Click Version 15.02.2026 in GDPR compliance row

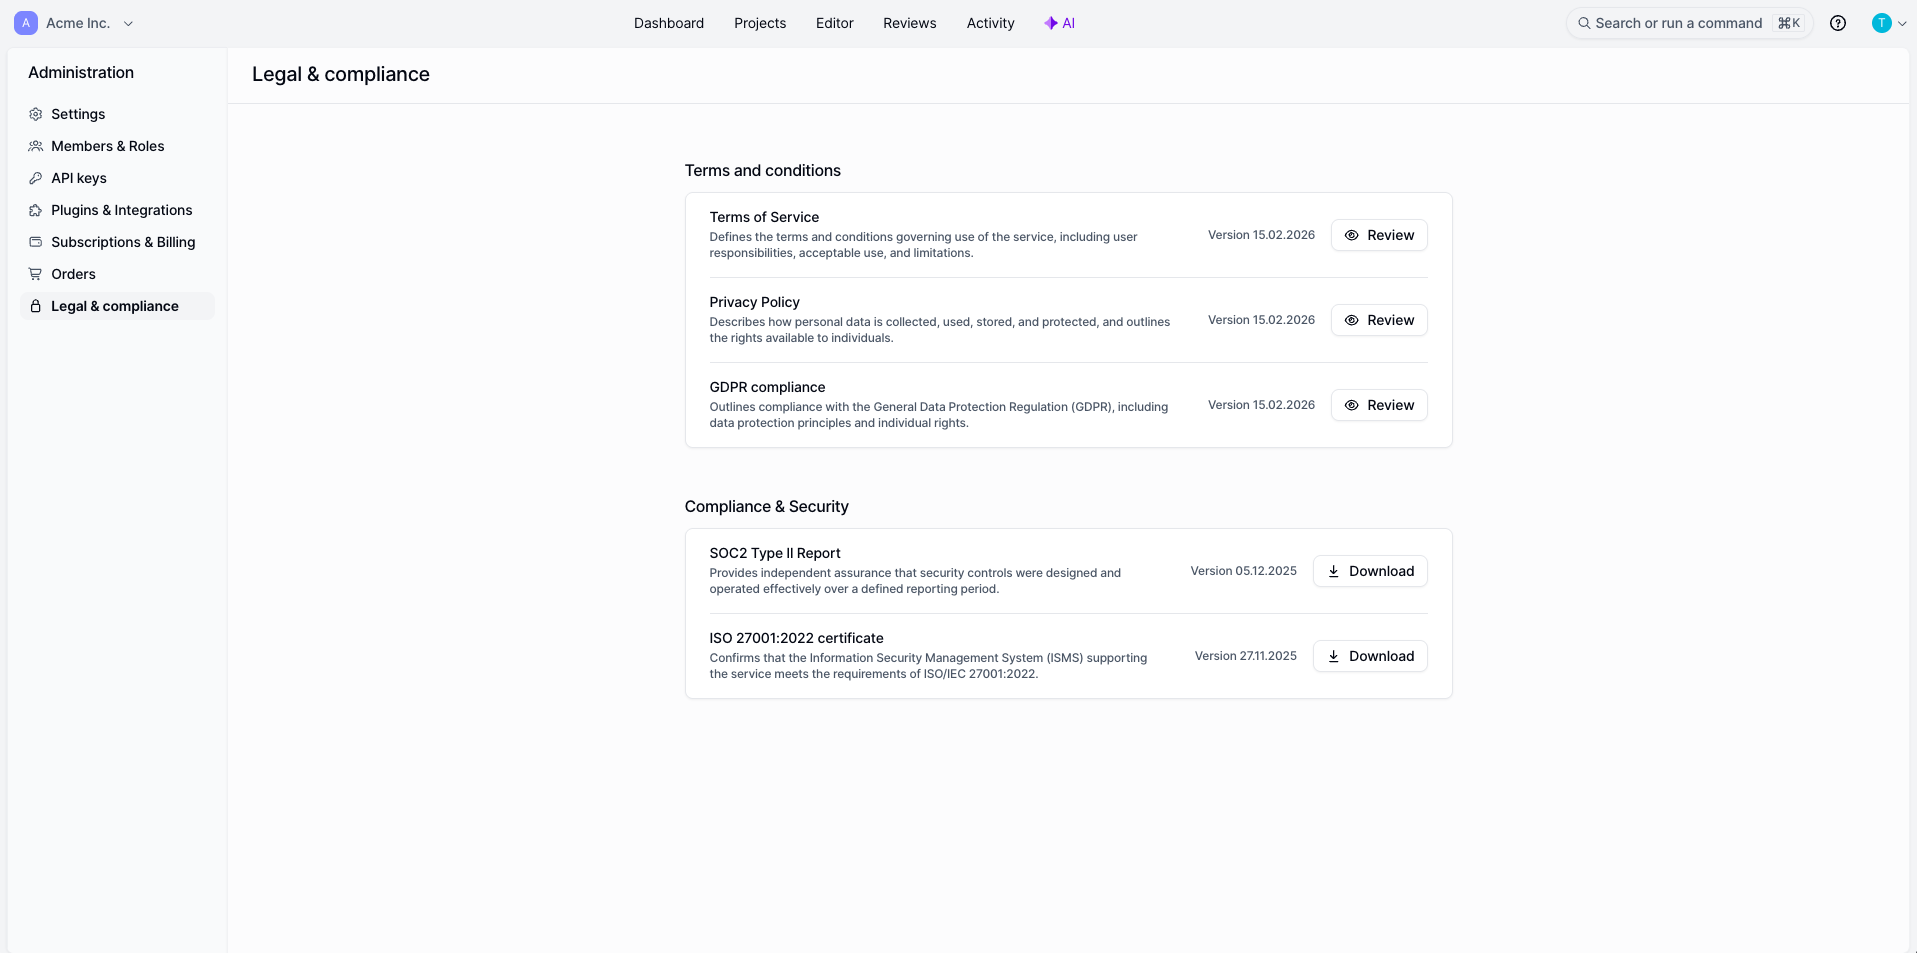[x=1261, y=405]
